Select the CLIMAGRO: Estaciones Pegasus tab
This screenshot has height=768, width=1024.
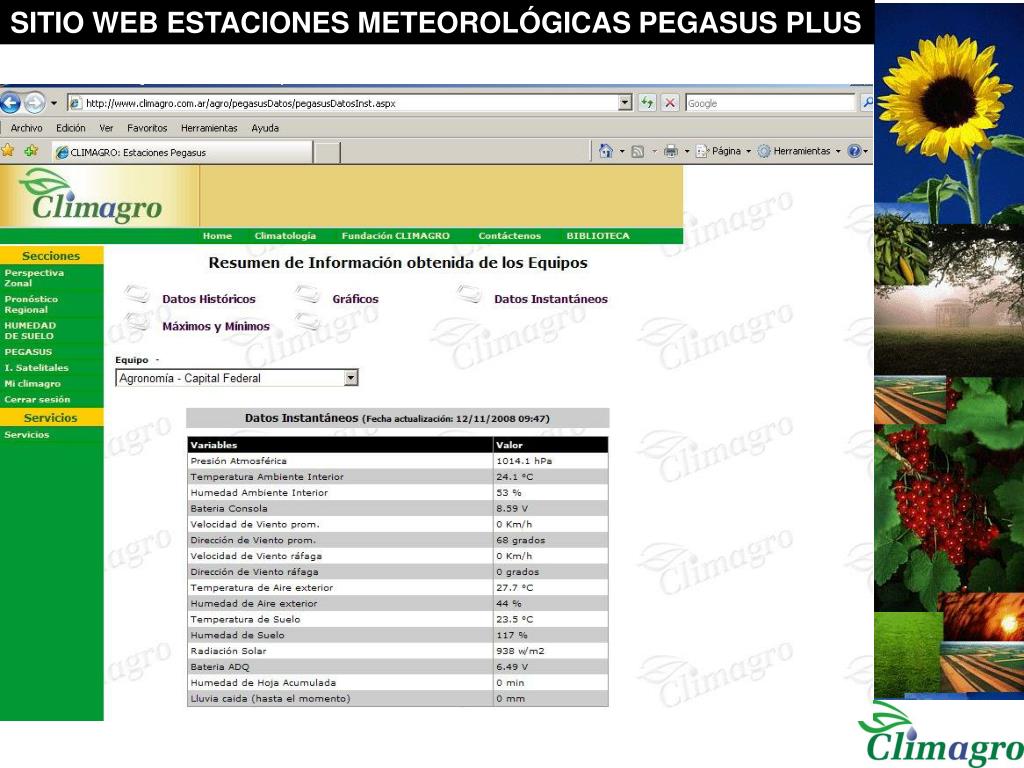pos(182,152)
